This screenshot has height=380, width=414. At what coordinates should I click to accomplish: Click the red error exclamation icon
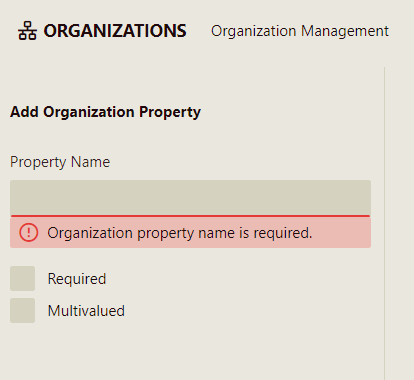pos(29,232)
